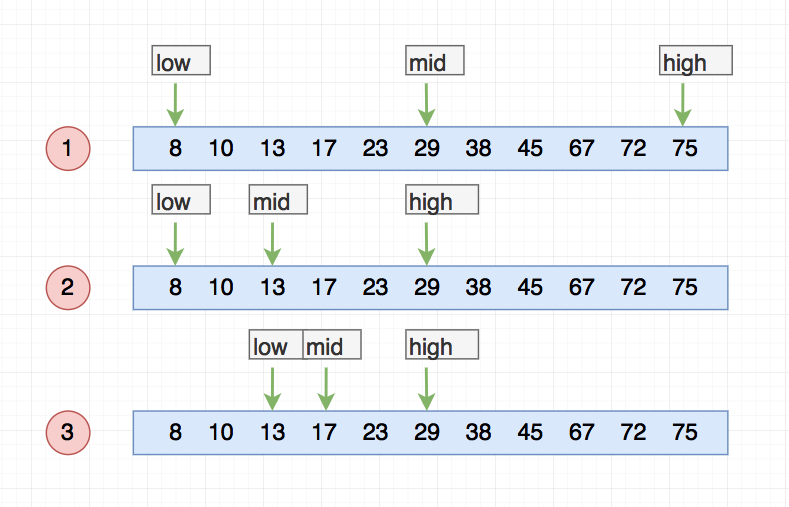
Task: Select the high label box in the third row
Action: pyautogui.click(x=442, y=345)
